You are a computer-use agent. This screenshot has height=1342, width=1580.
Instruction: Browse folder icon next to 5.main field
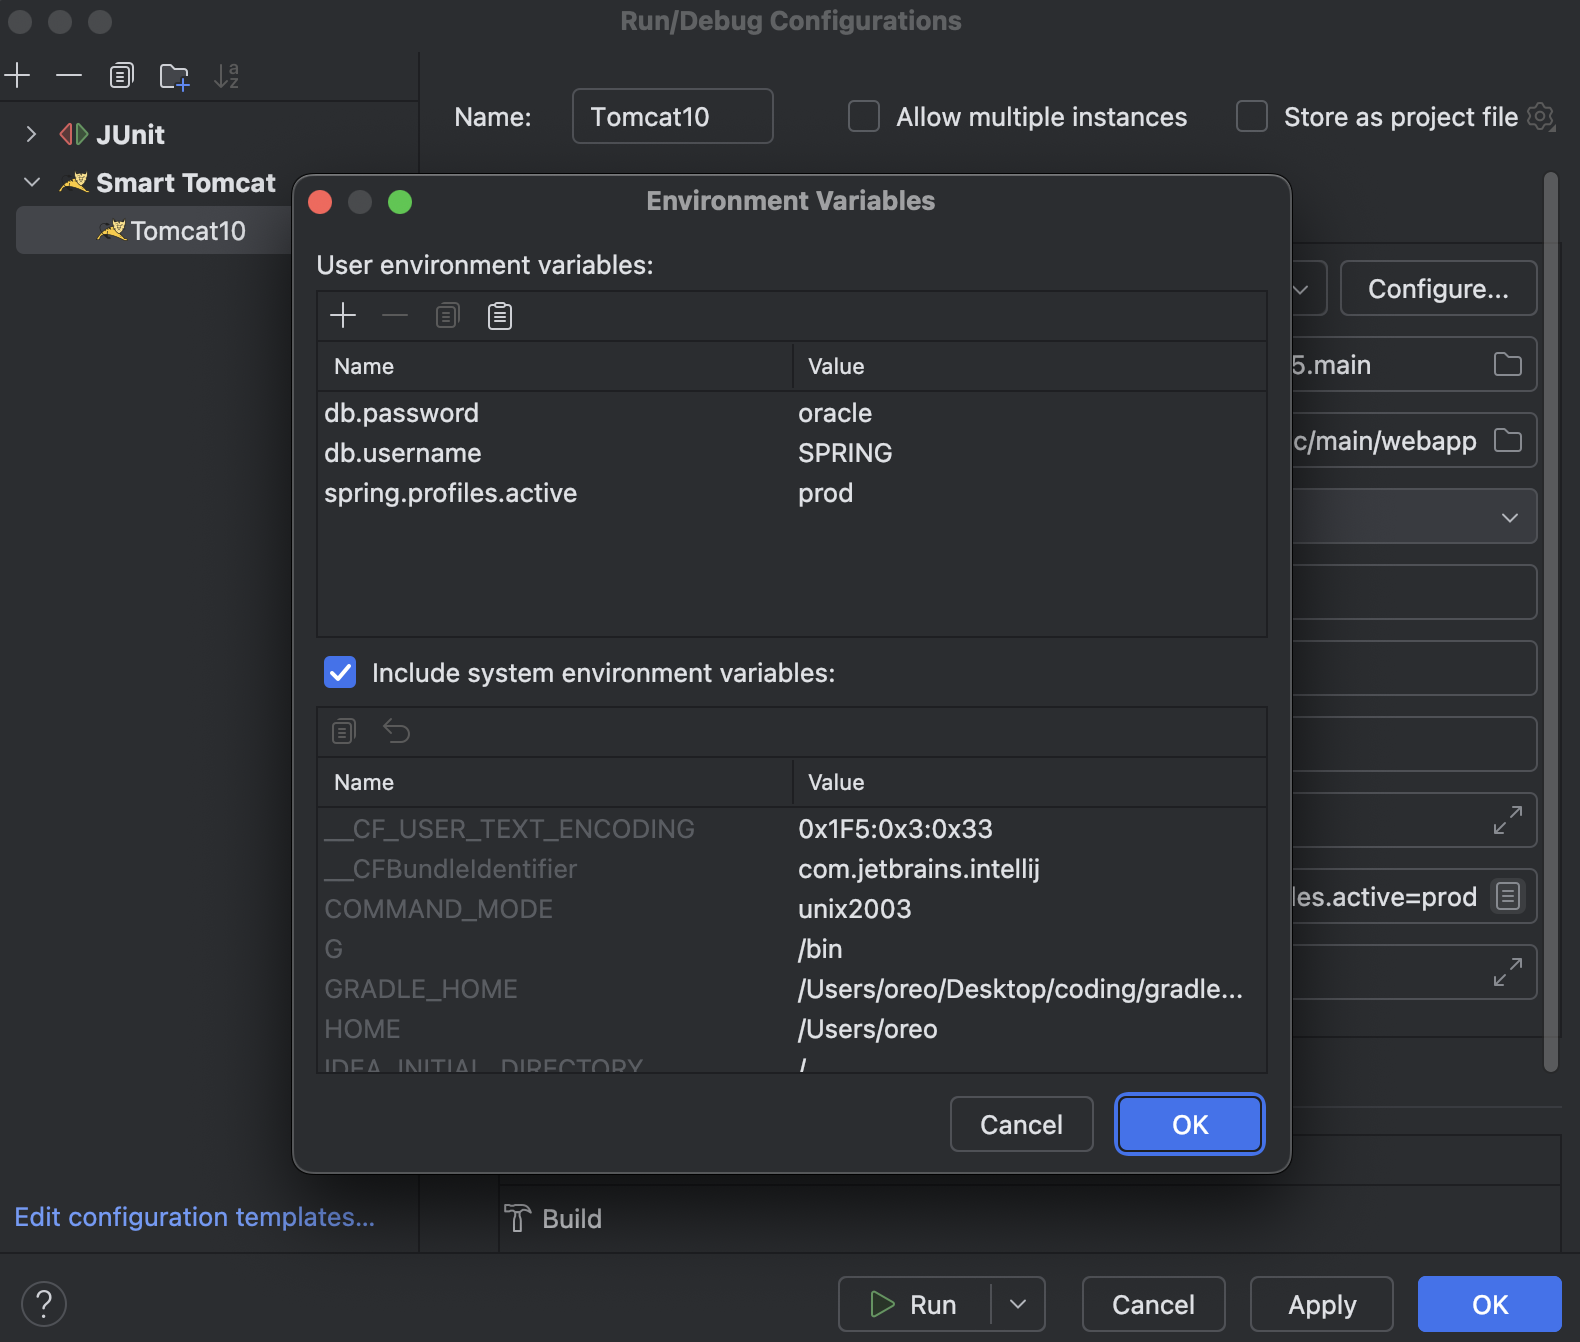point(1508,364)
